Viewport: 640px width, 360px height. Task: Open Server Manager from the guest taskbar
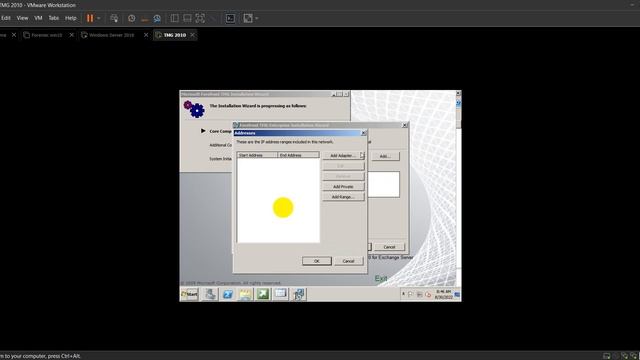click(x=210, y=294)
